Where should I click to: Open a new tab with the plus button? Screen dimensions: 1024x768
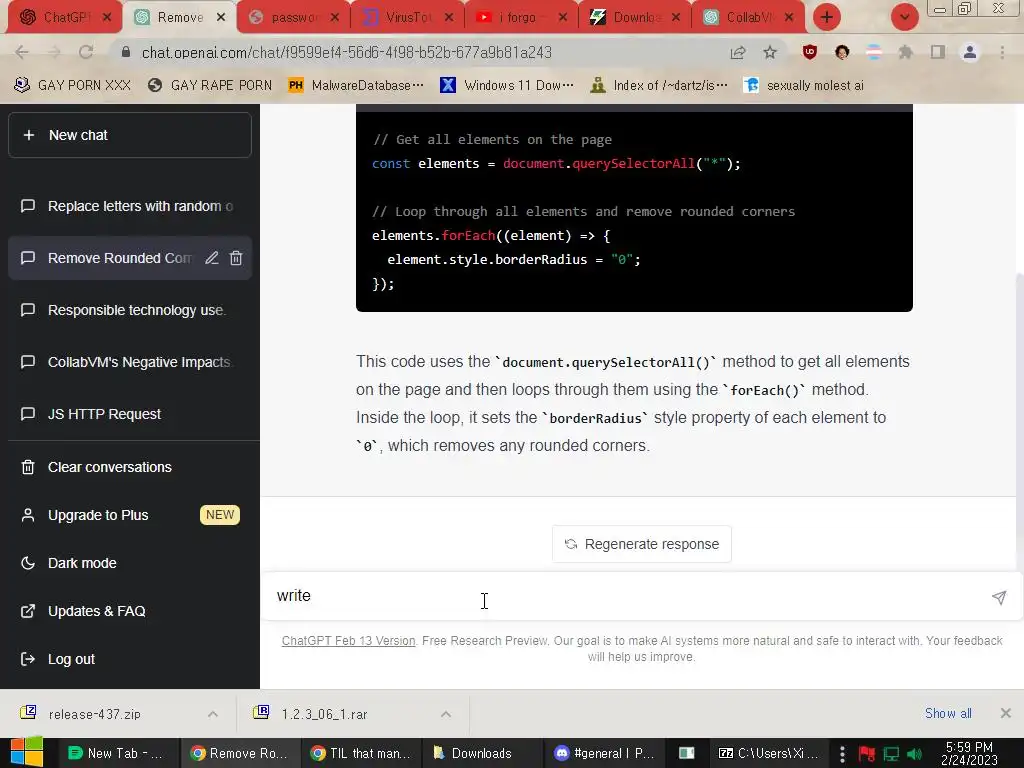tap(827, 18)
